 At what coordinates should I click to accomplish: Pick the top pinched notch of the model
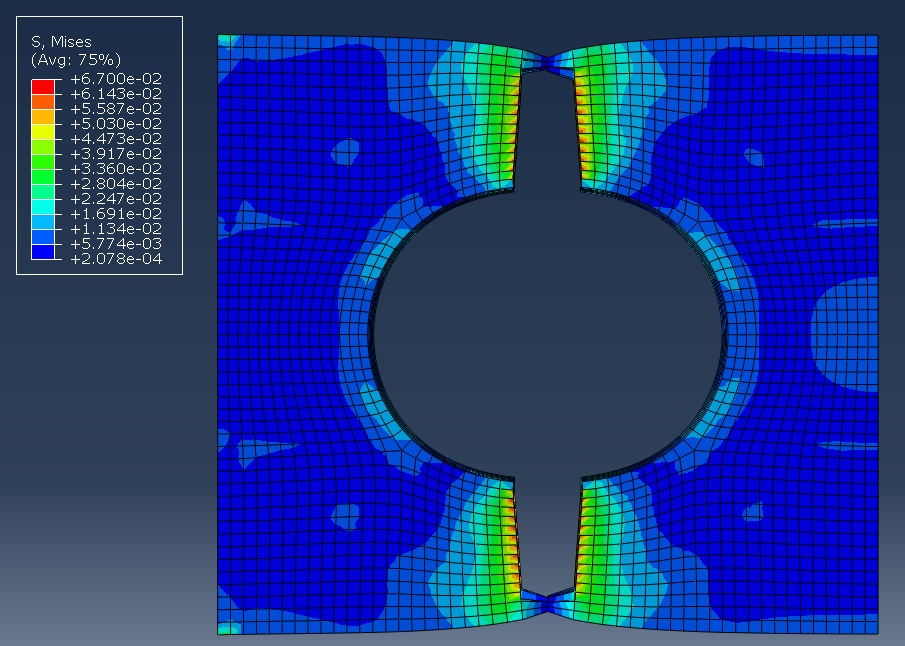coord(547,61)
